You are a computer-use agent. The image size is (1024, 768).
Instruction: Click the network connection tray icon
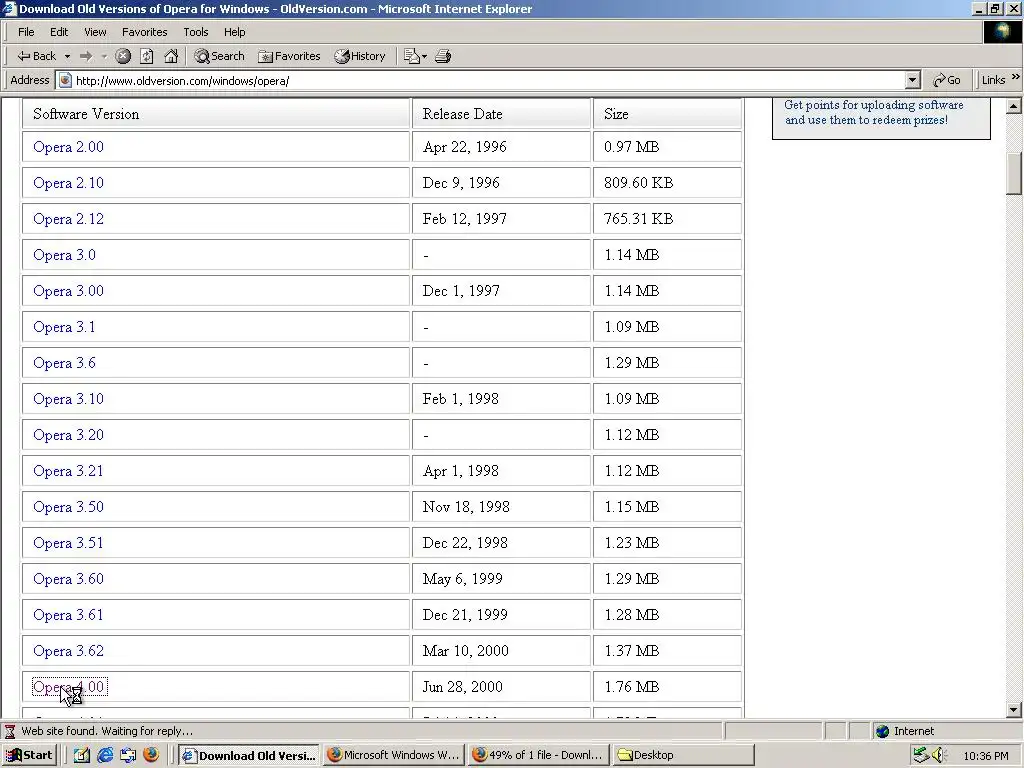point(921,755)
